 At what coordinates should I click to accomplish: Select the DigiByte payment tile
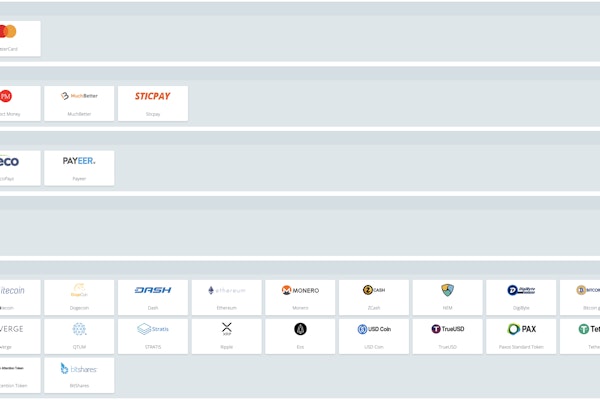pos(521,297)
